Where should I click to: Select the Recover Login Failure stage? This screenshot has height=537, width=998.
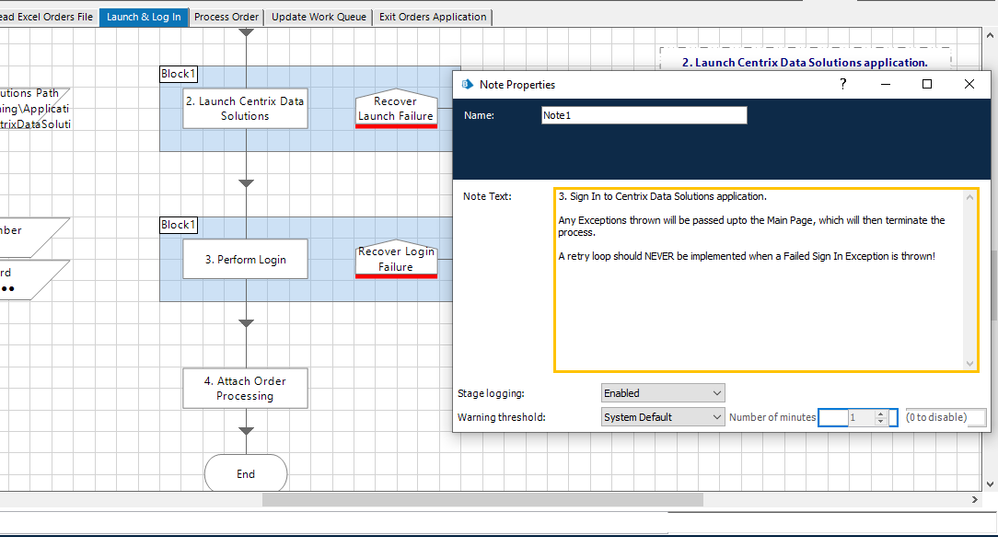click(x=396, y=259)
